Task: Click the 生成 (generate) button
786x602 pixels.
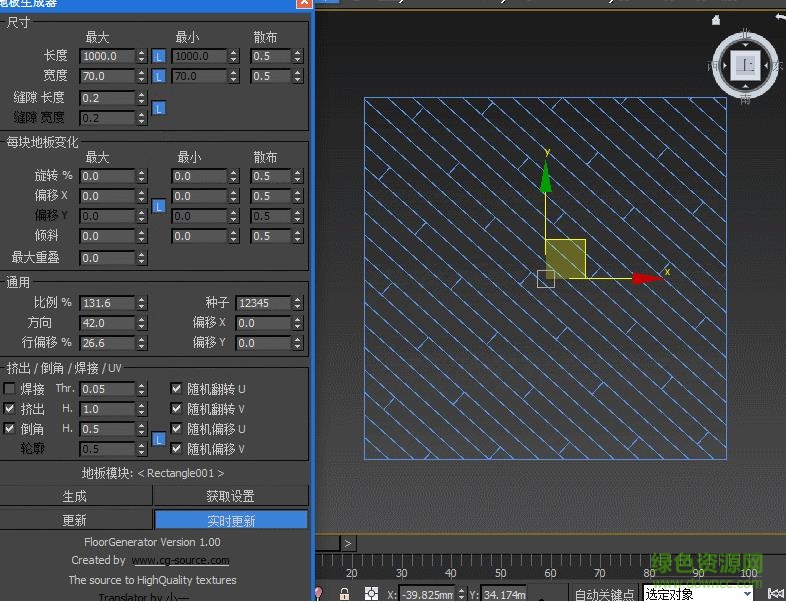Action: 75,496
